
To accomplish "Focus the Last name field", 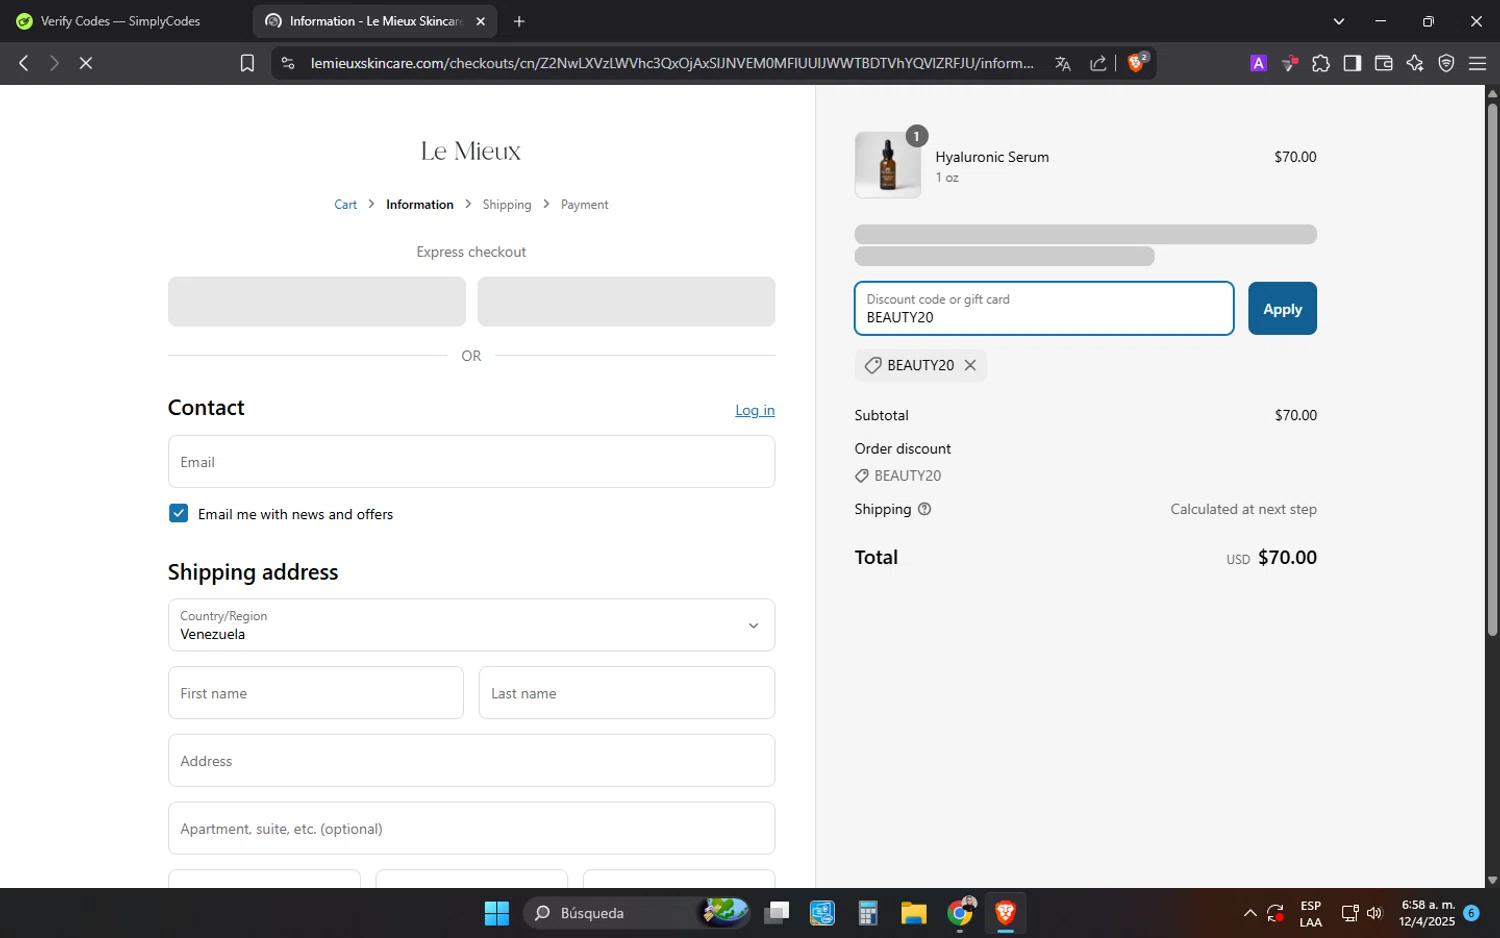I will 627,693.
